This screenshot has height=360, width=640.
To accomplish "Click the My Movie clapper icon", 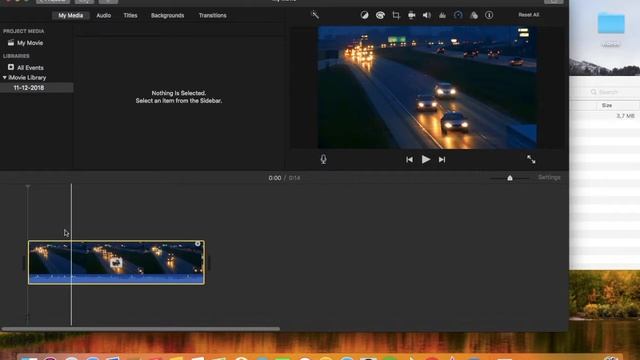I will click(x=11, y=42).
